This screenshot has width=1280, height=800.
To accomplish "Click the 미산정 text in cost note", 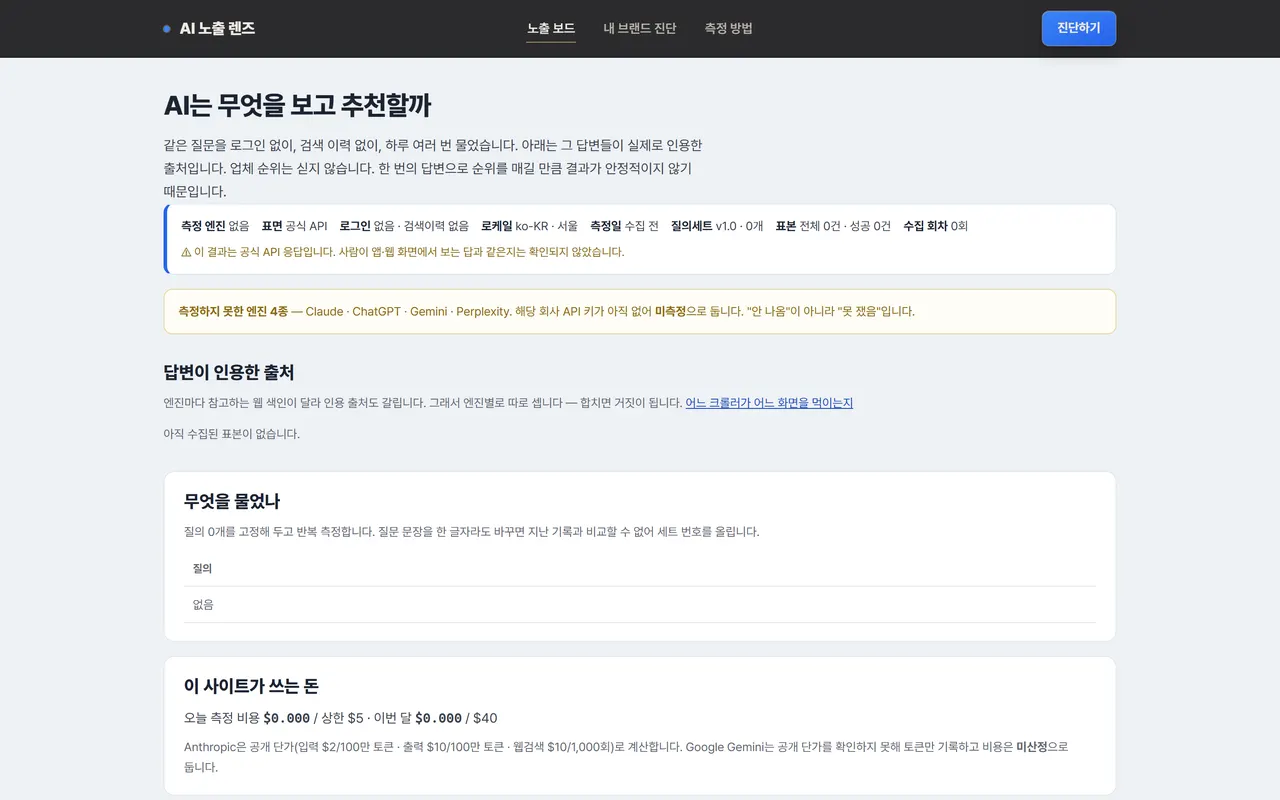I will pyautogui.click(x=1032, y=747).
